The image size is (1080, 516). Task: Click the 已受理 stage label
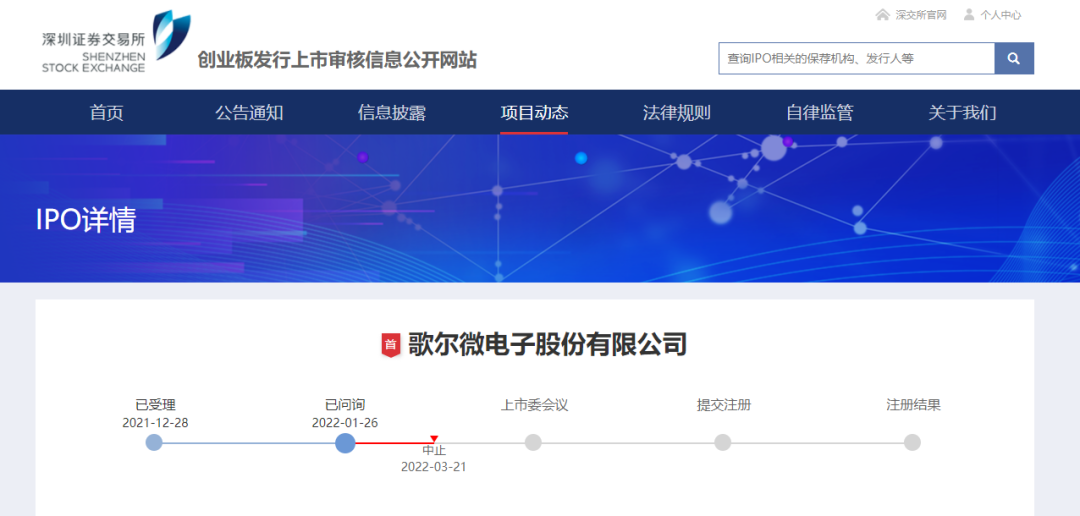click(156, 405)
